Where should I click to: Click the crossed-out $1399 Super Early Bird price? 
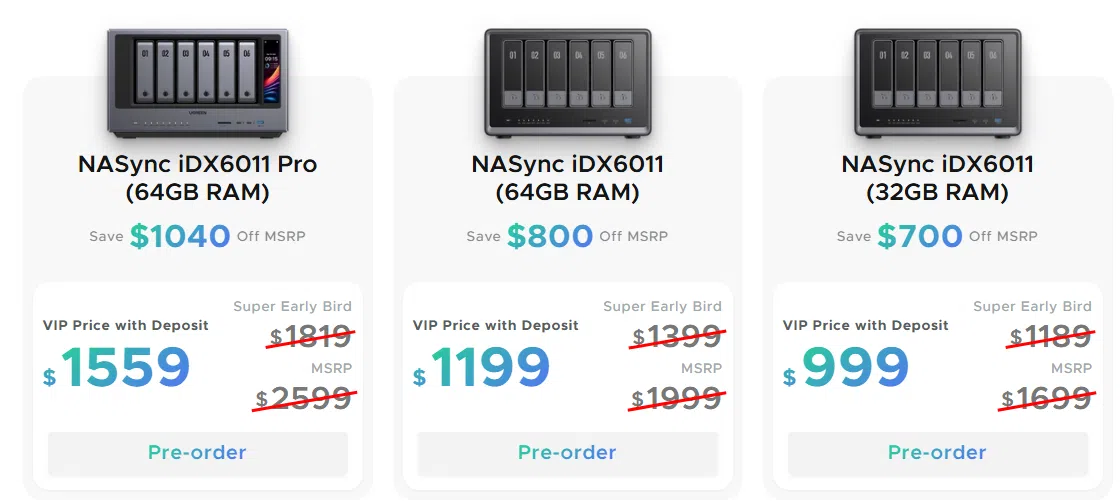point(678,337)
